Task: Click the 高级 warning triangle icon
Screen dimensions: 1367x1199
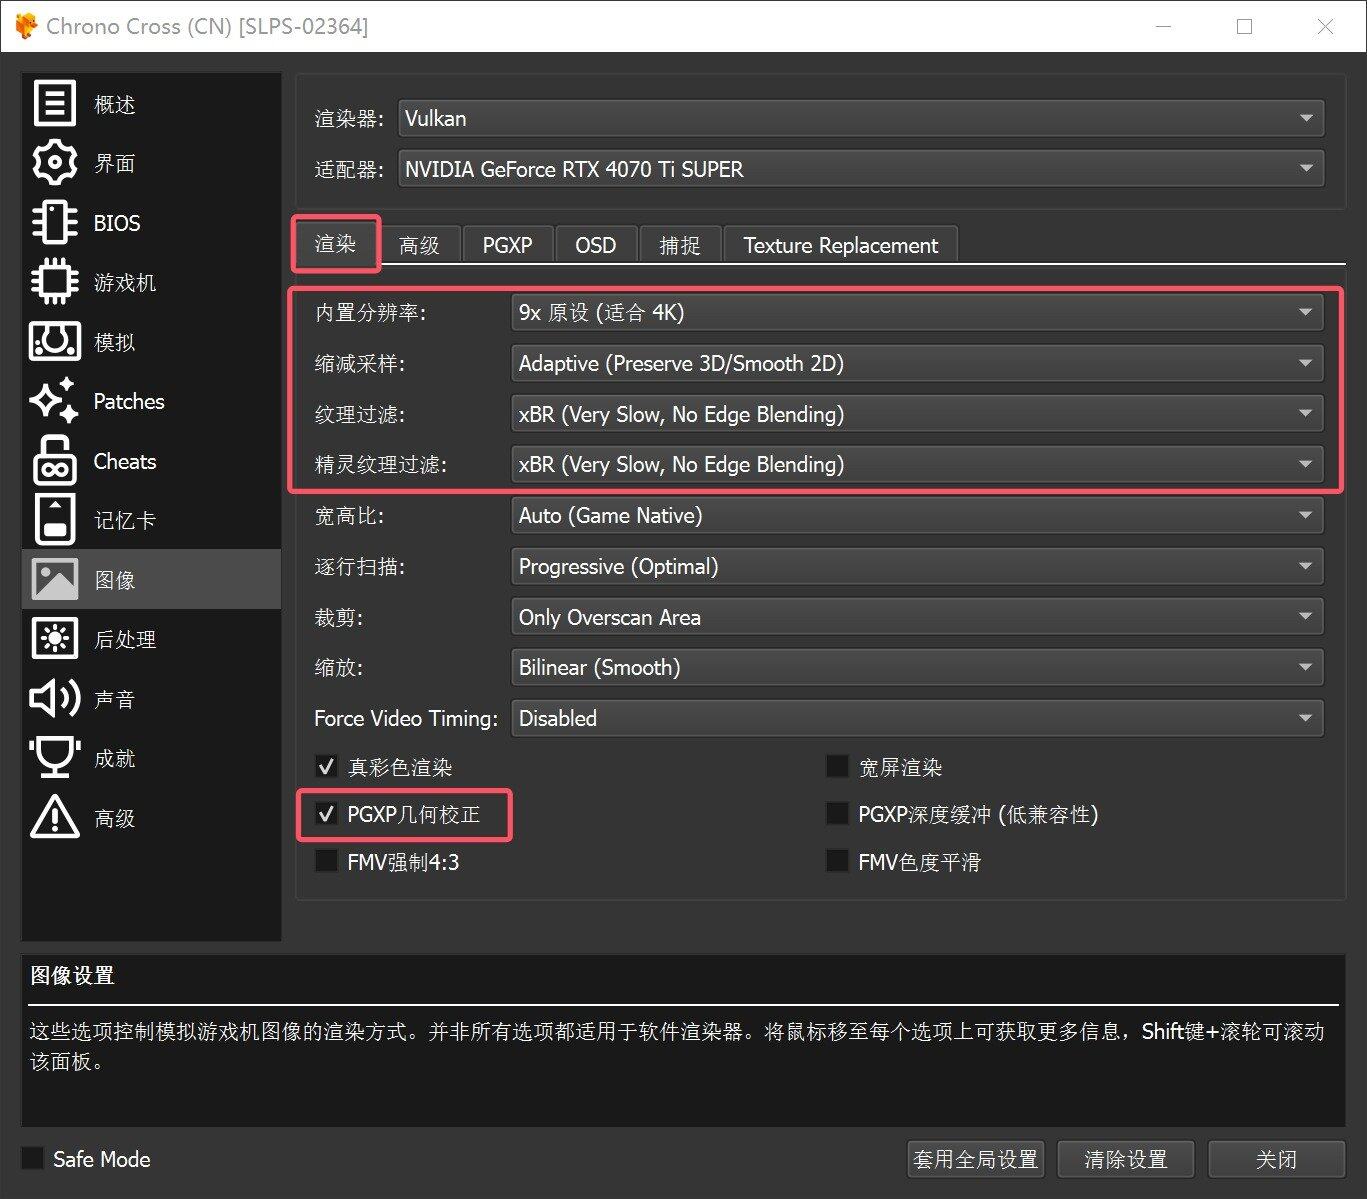Action: click(x=54, y=817)
